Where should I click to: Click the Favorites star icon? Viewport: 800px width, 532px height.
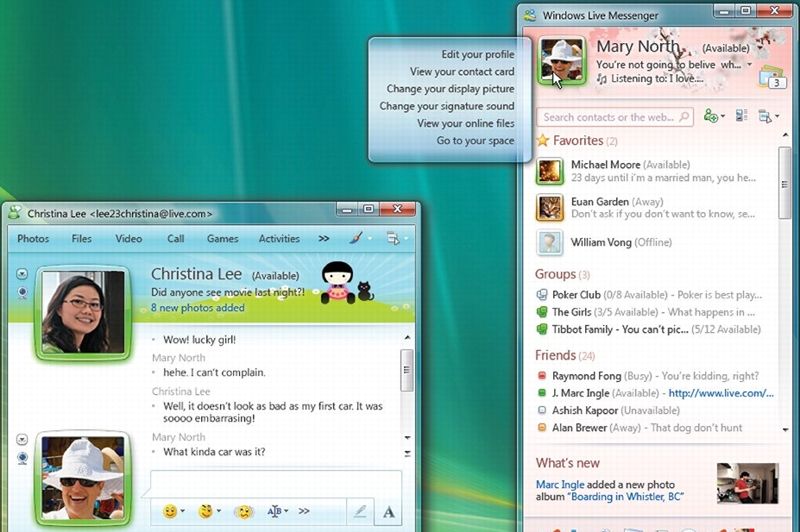[542, 140]
